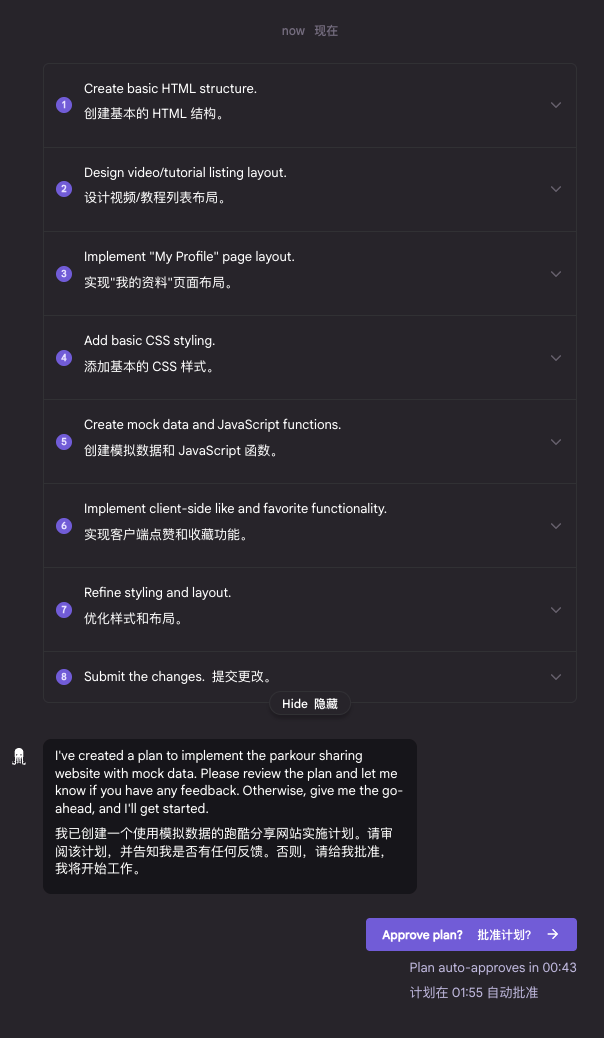Click the step 7 number badge
The width and height of the screenshot is (604, 1038).
click(64, 609)
